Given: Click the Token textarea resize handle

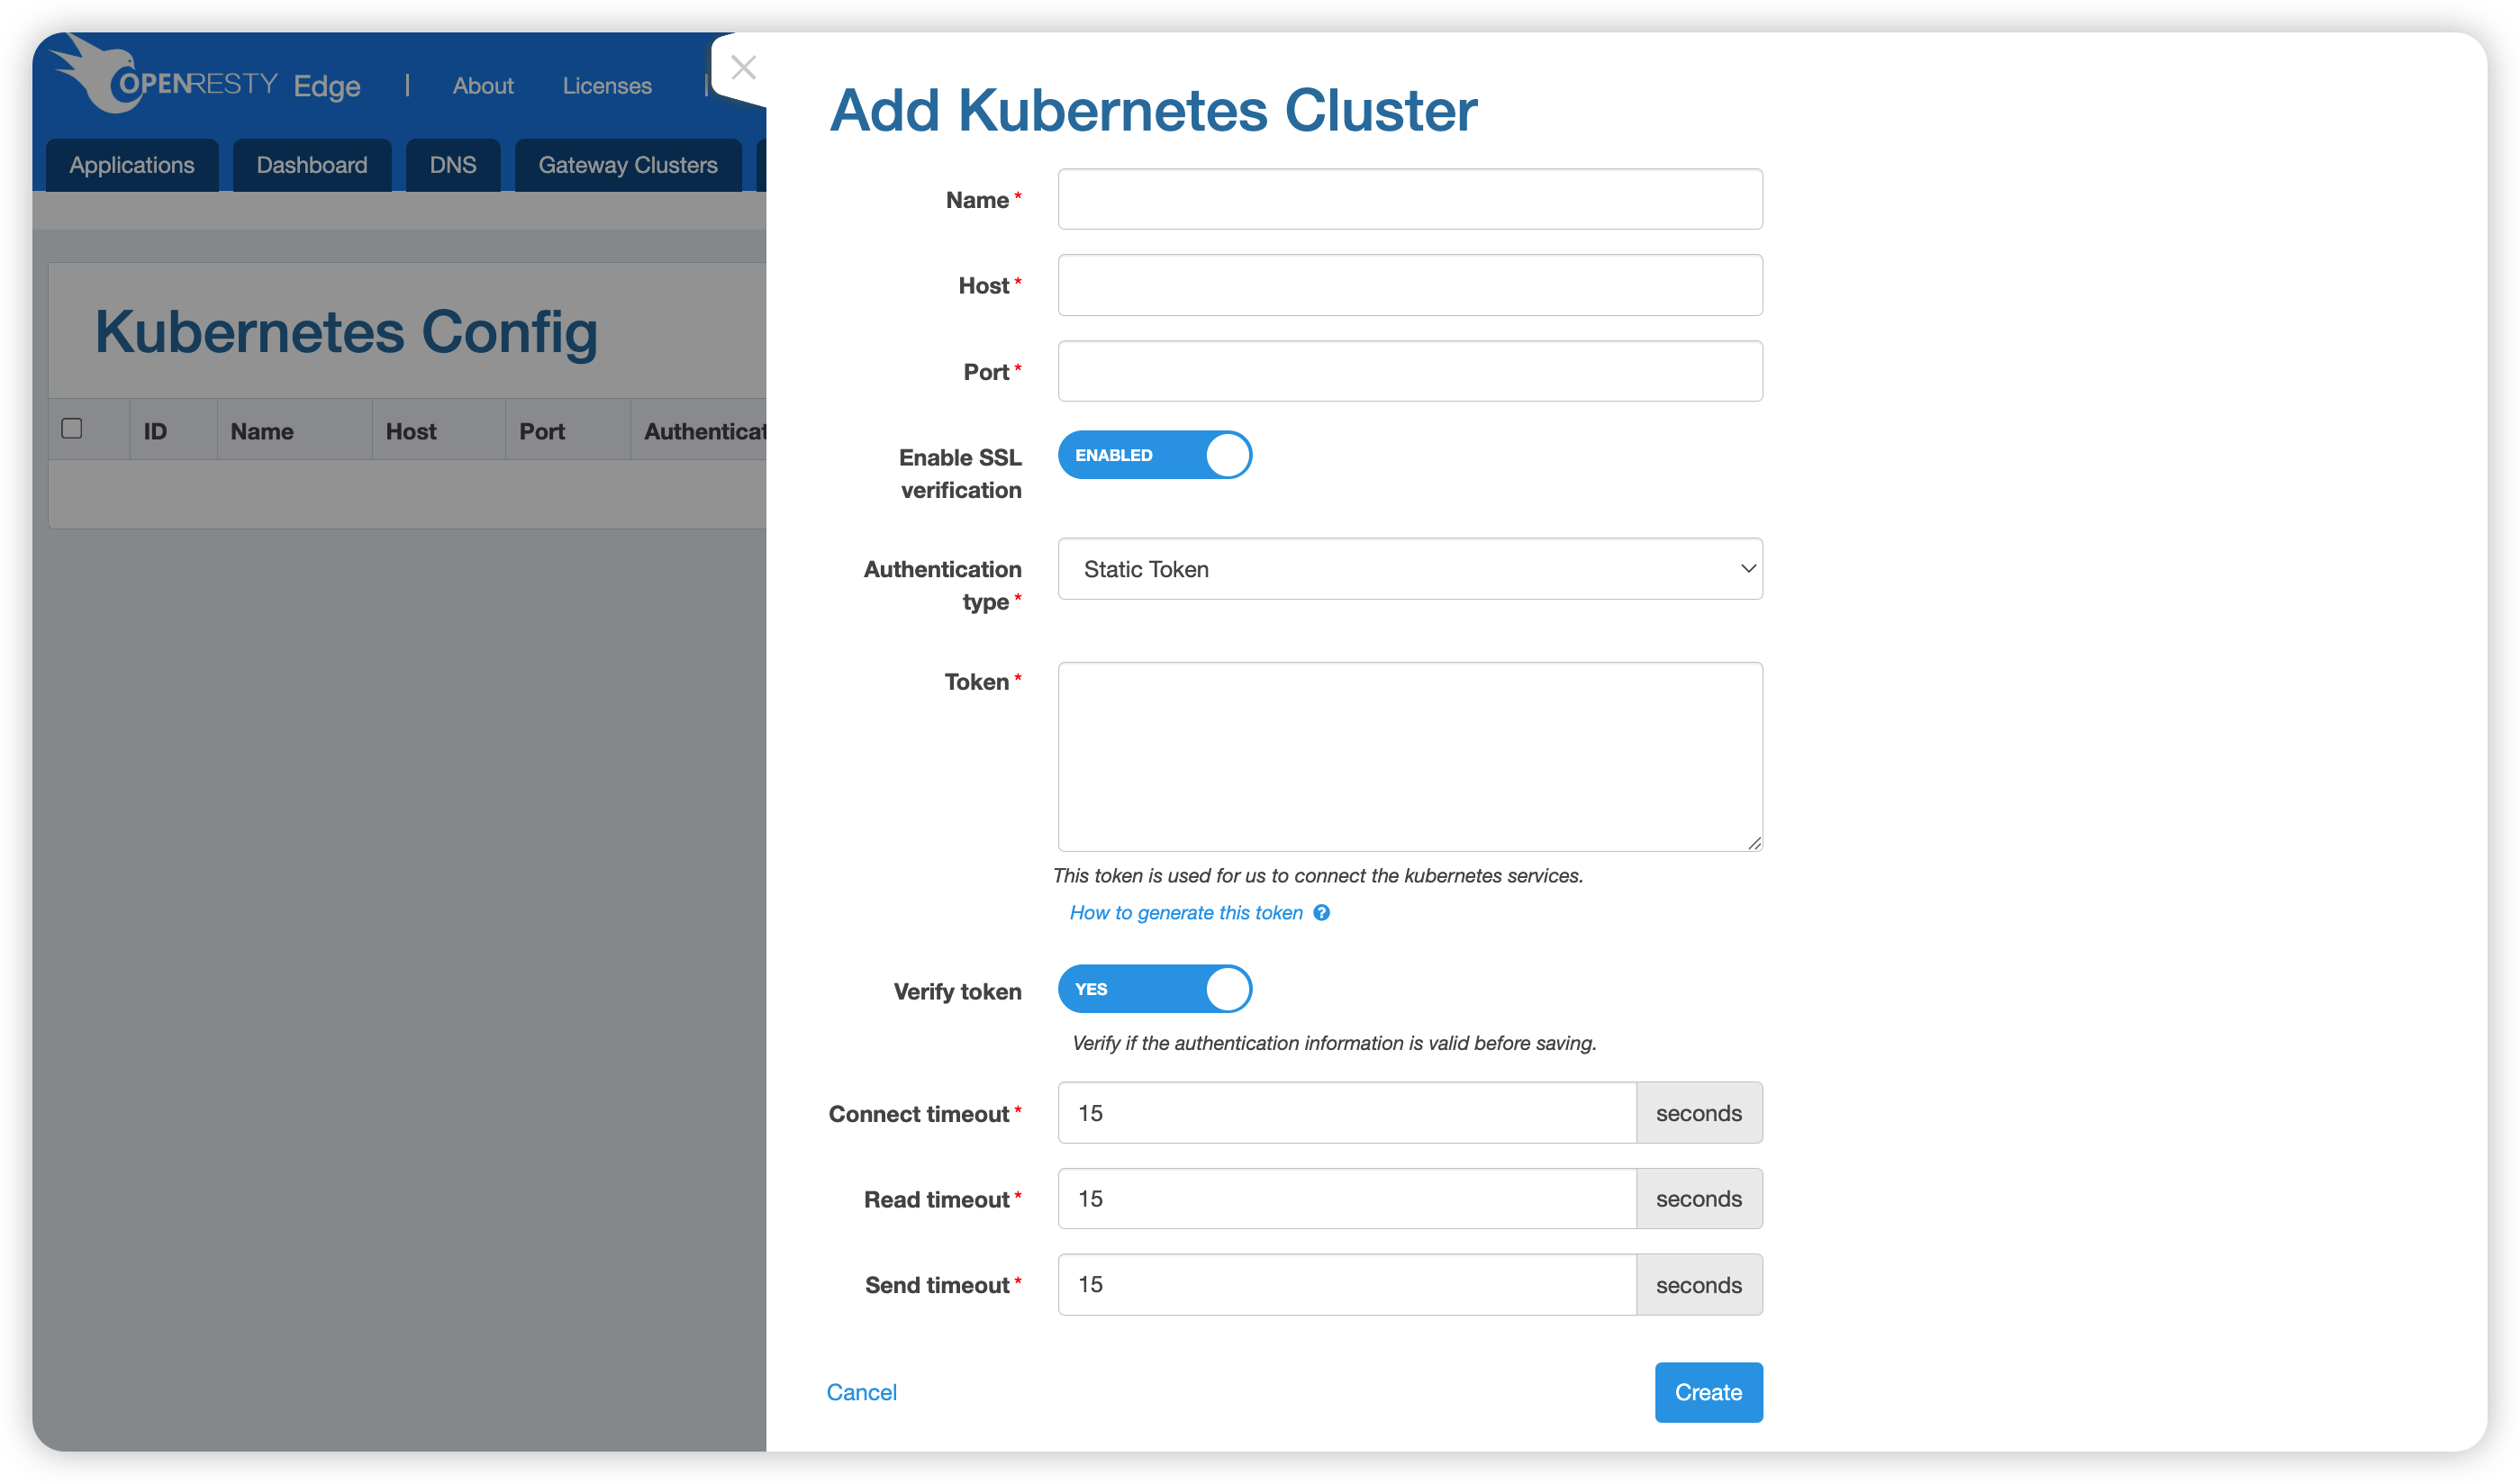Looking at the screenshot, I should 1754,843.
